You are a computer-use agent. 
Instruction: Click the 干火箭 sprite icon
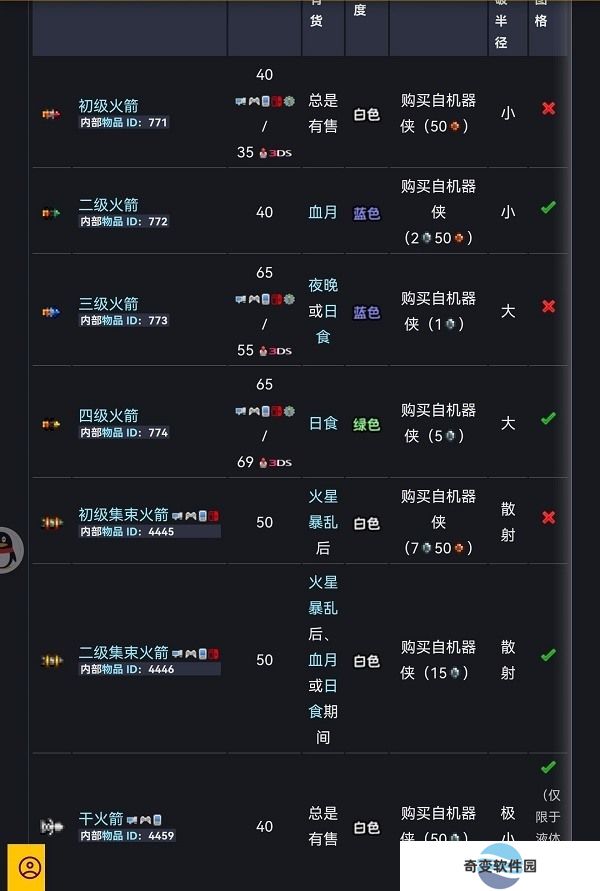pos(52,826)
